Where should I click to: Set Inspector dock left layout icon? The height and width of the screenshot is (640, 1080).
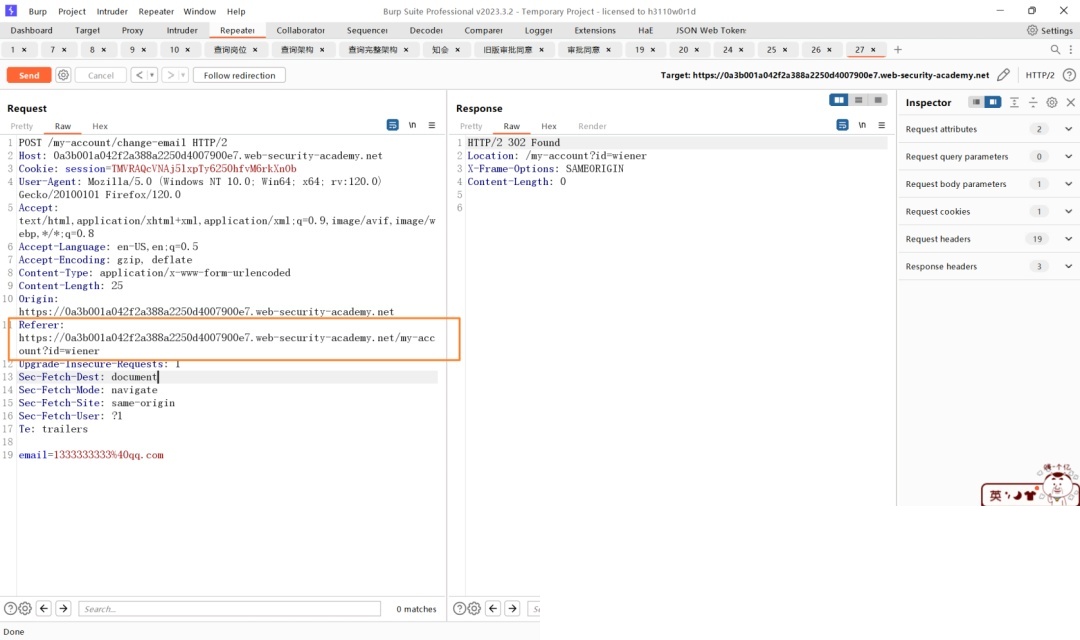[976, 102]
